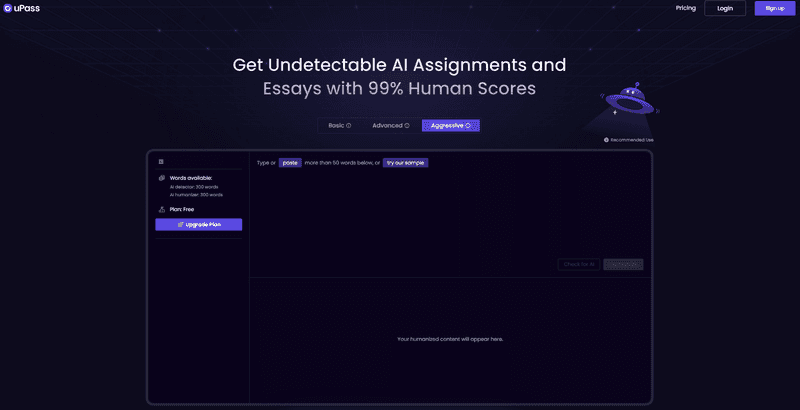Click the info icon beside Advanced
Image resolution: width=800 pixels, height=410 pixels.
click(407, 126)
